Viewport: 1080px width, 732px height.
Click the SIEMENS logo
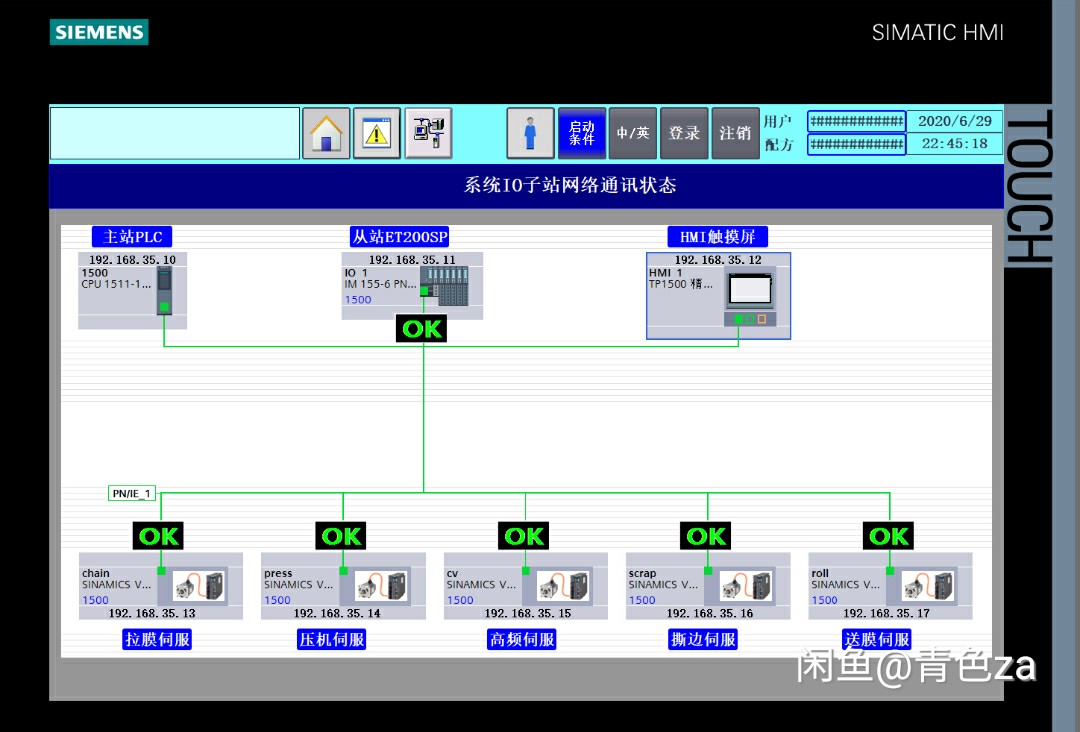pos(99,32)
